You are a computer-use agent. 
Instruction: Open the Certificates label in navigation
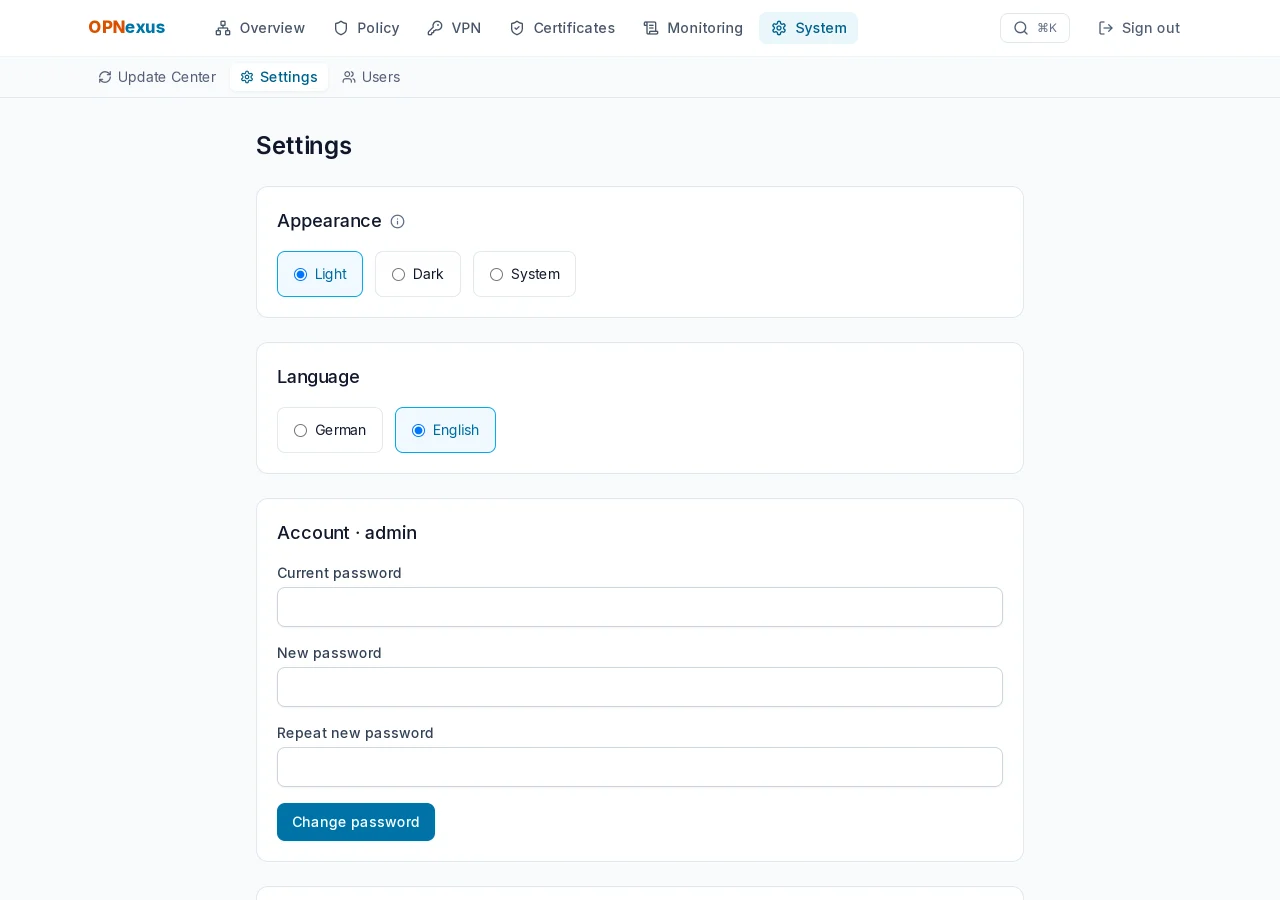point(574,28)
